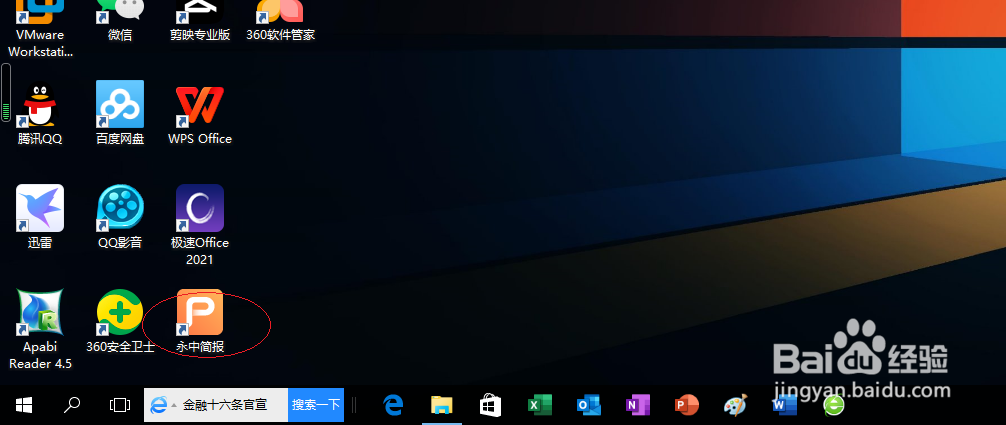Click the IE logo in search bar
This screenshot has height=425, width=1006.
[x=158, y=405]
